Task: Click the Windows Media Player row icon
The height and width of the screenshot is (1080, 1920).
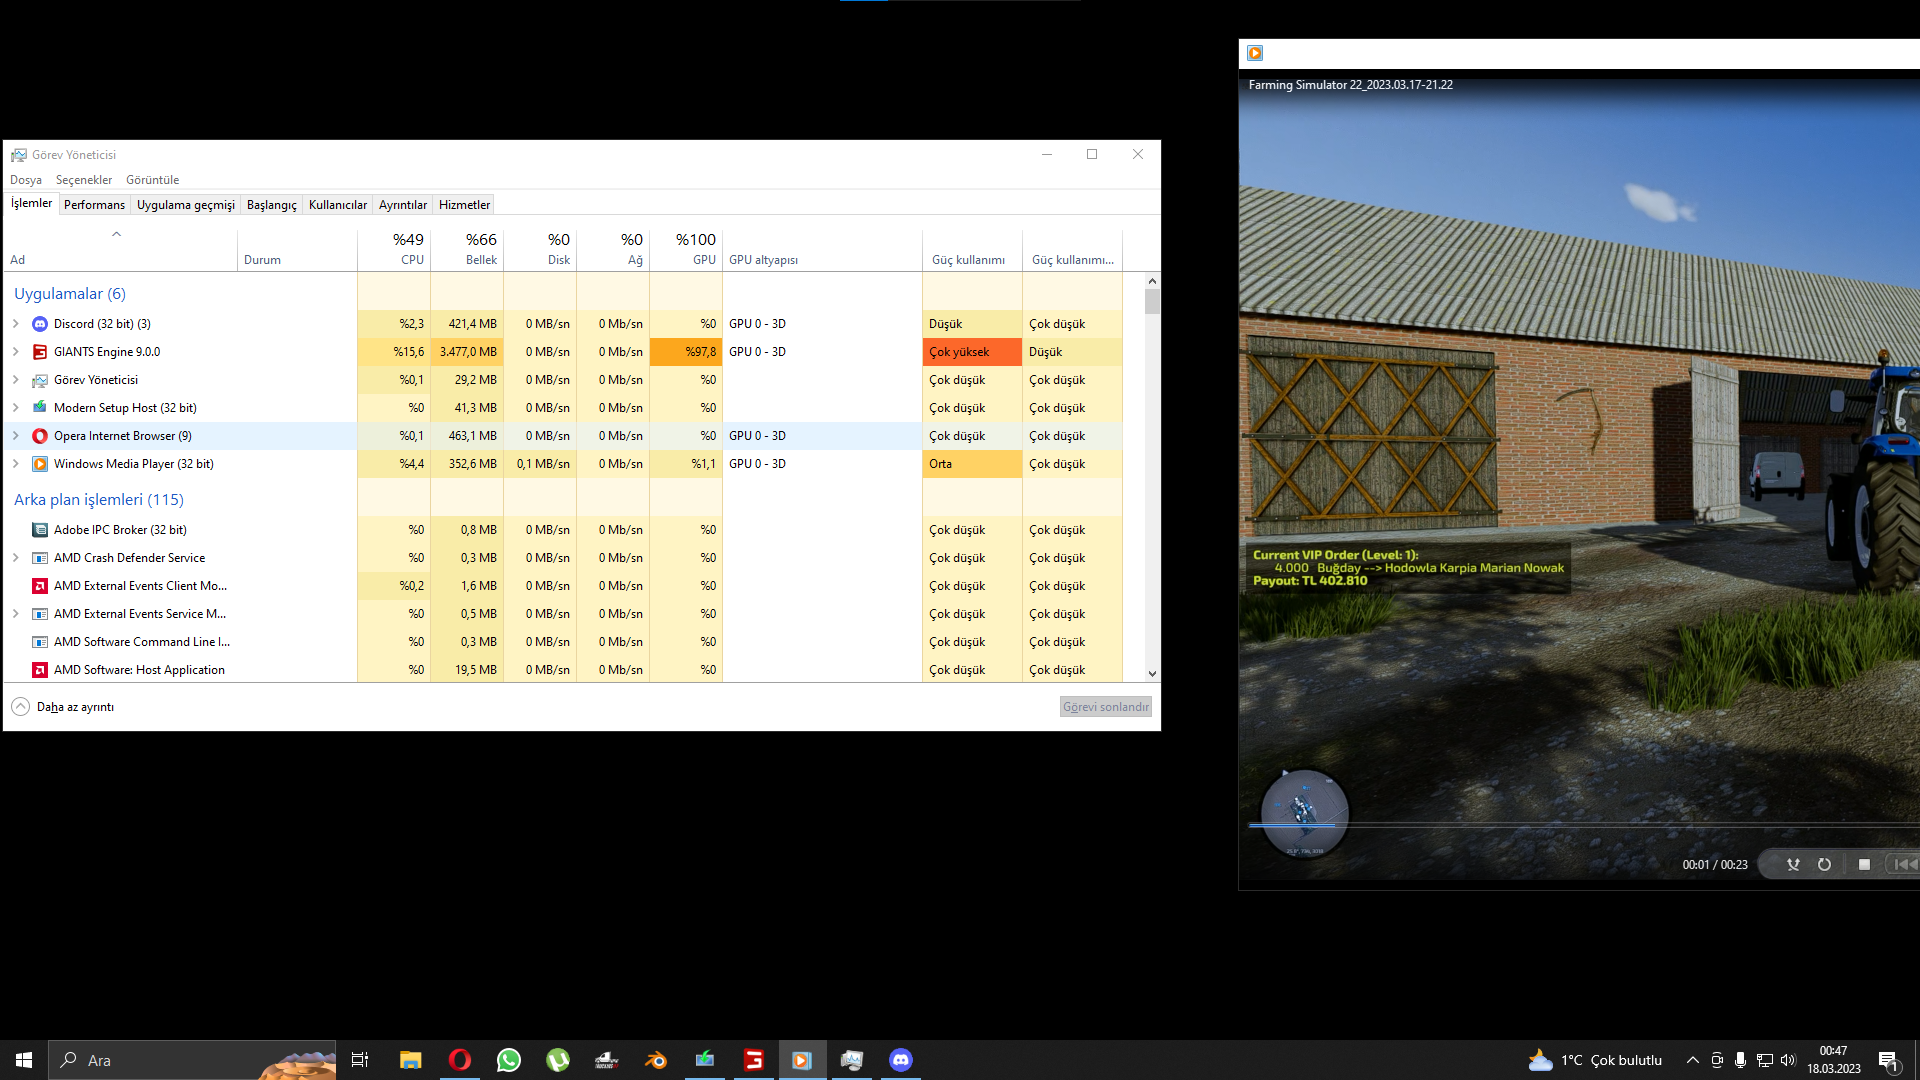Action: coord(40,464)
